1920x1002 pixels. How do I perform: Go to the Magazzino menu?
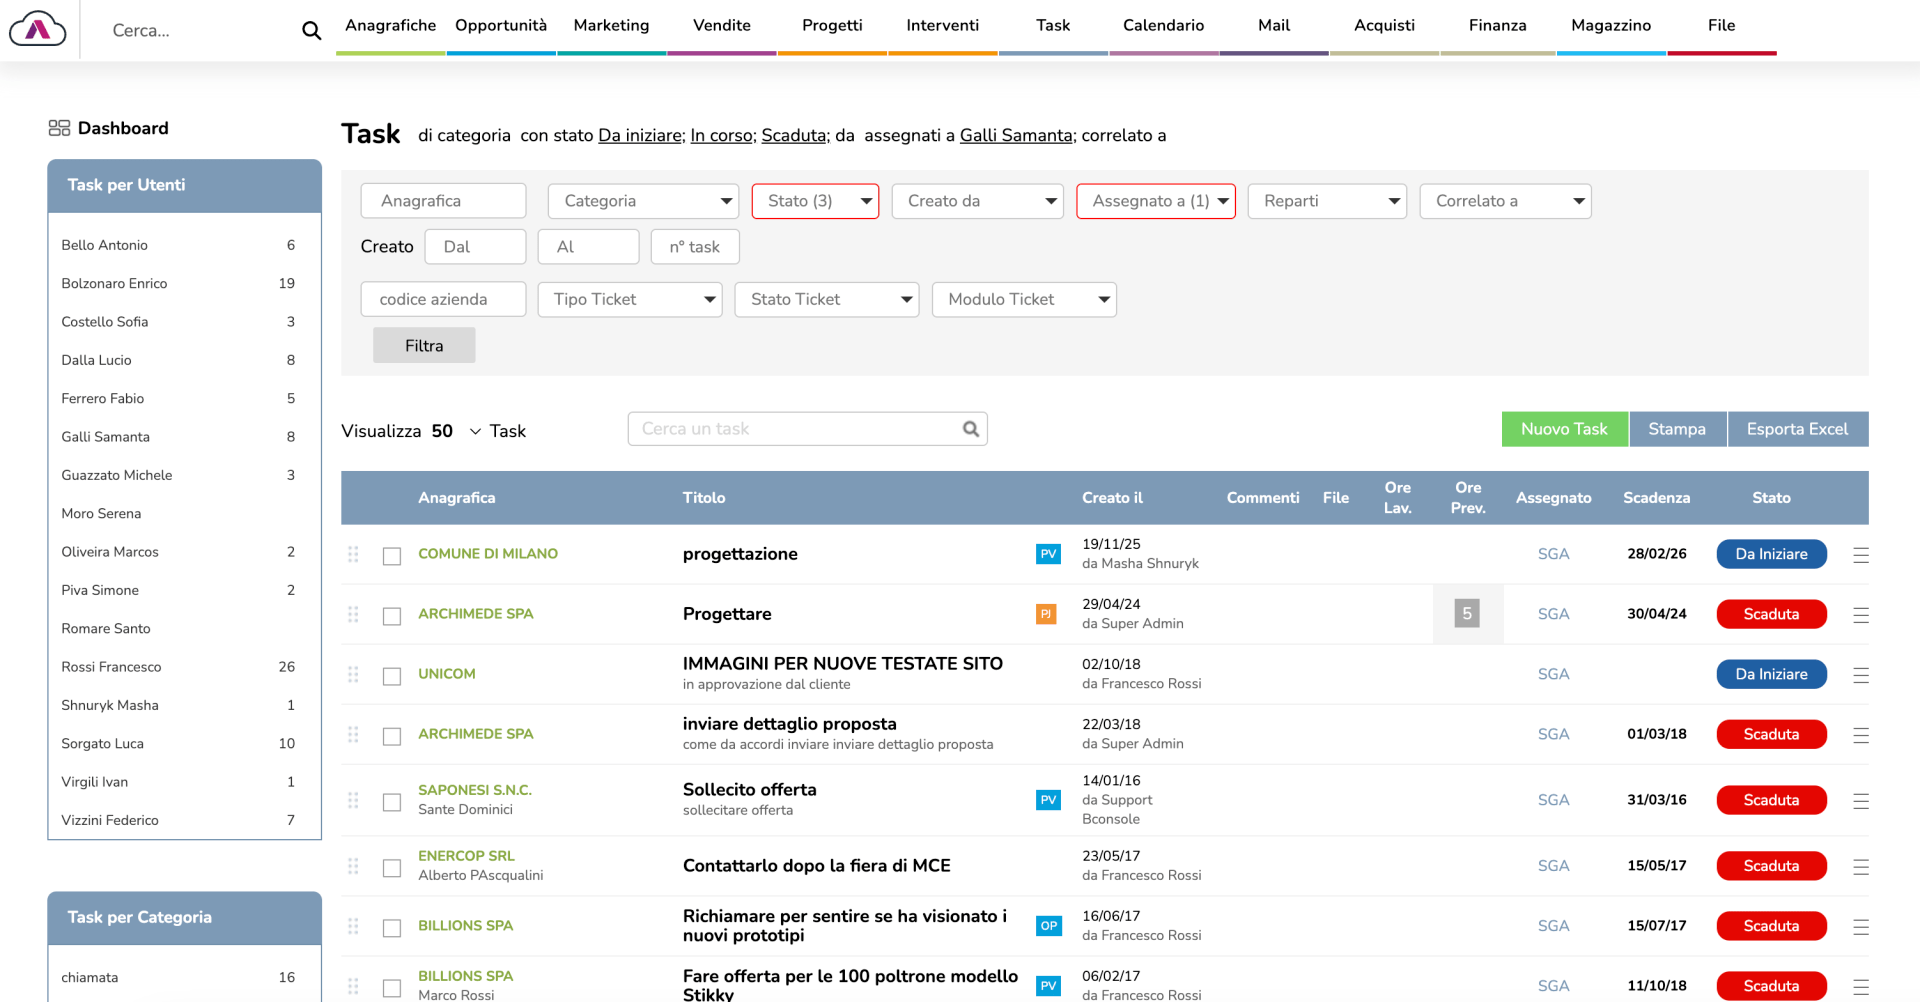tap(1610, 26)
